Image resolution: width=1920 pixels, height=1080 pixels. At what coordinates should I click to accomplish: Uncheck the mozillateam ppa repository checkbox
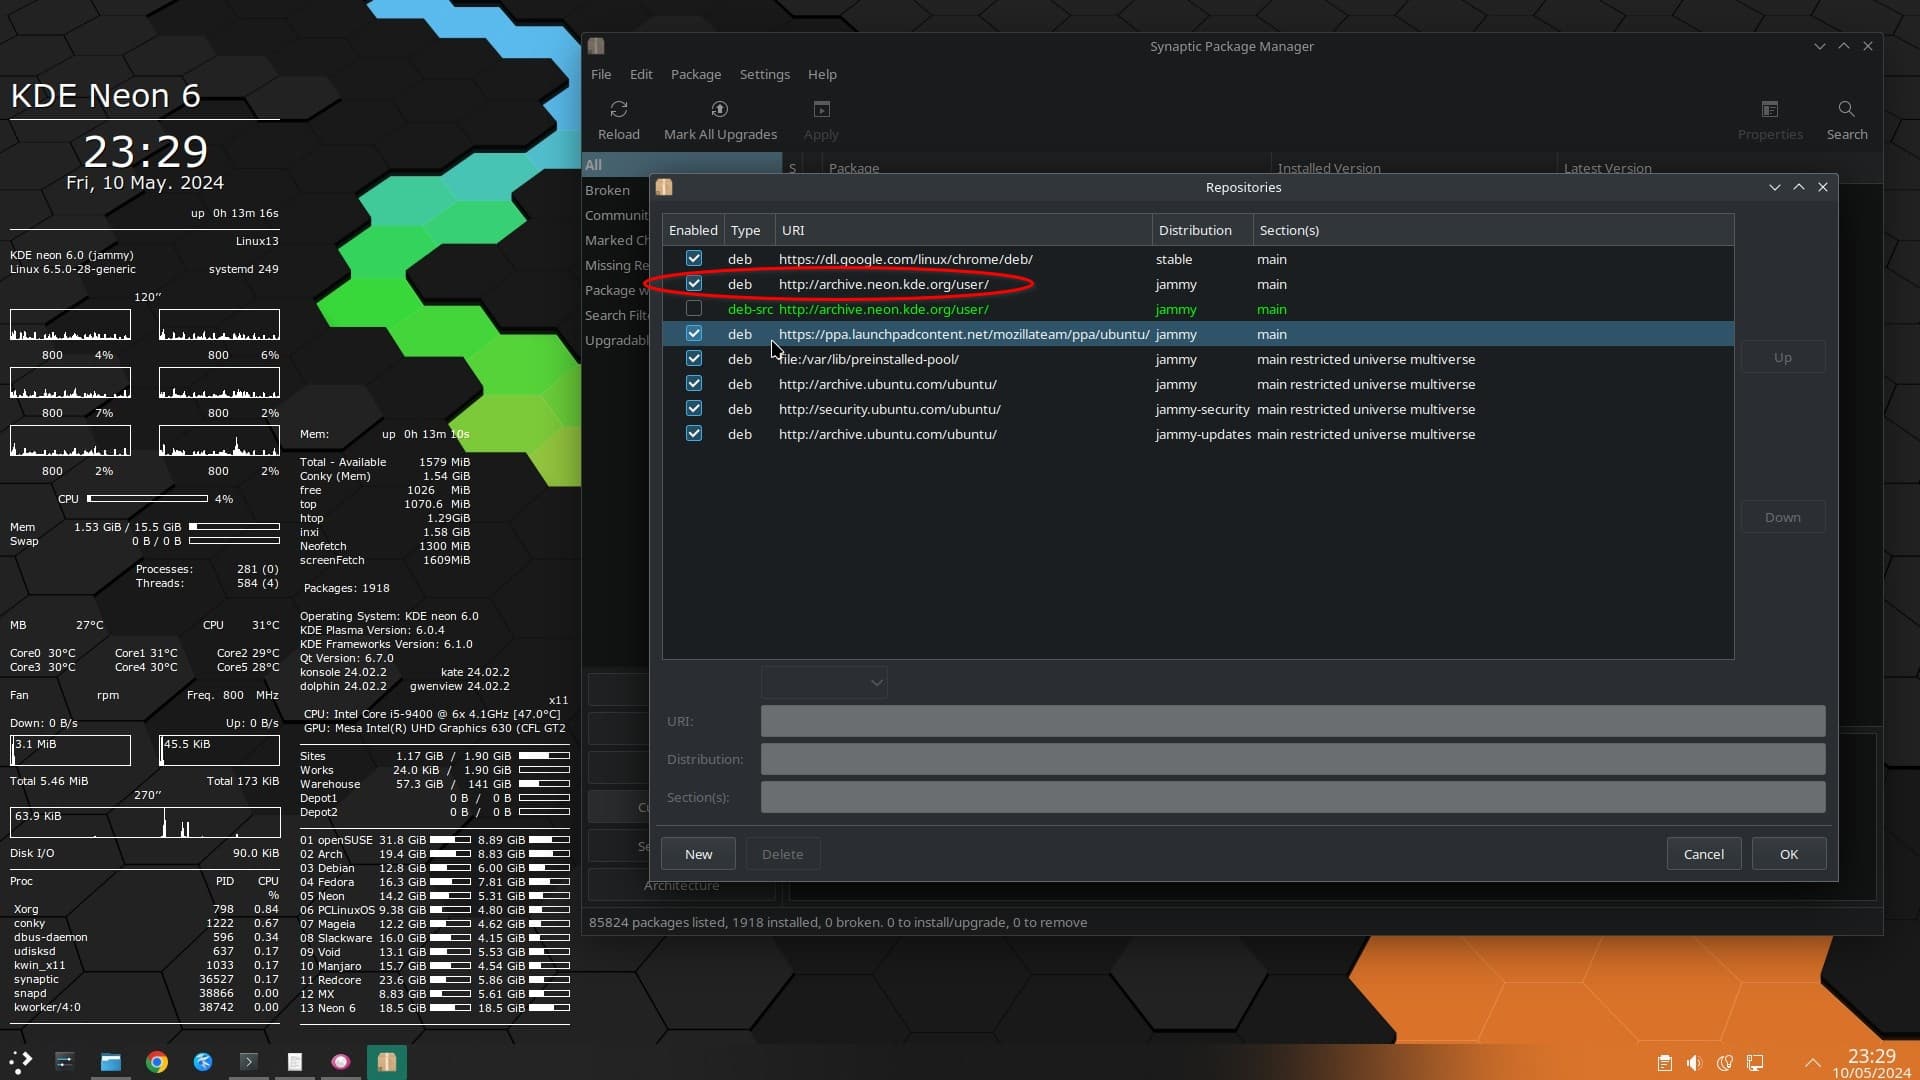tap(693, 333)
